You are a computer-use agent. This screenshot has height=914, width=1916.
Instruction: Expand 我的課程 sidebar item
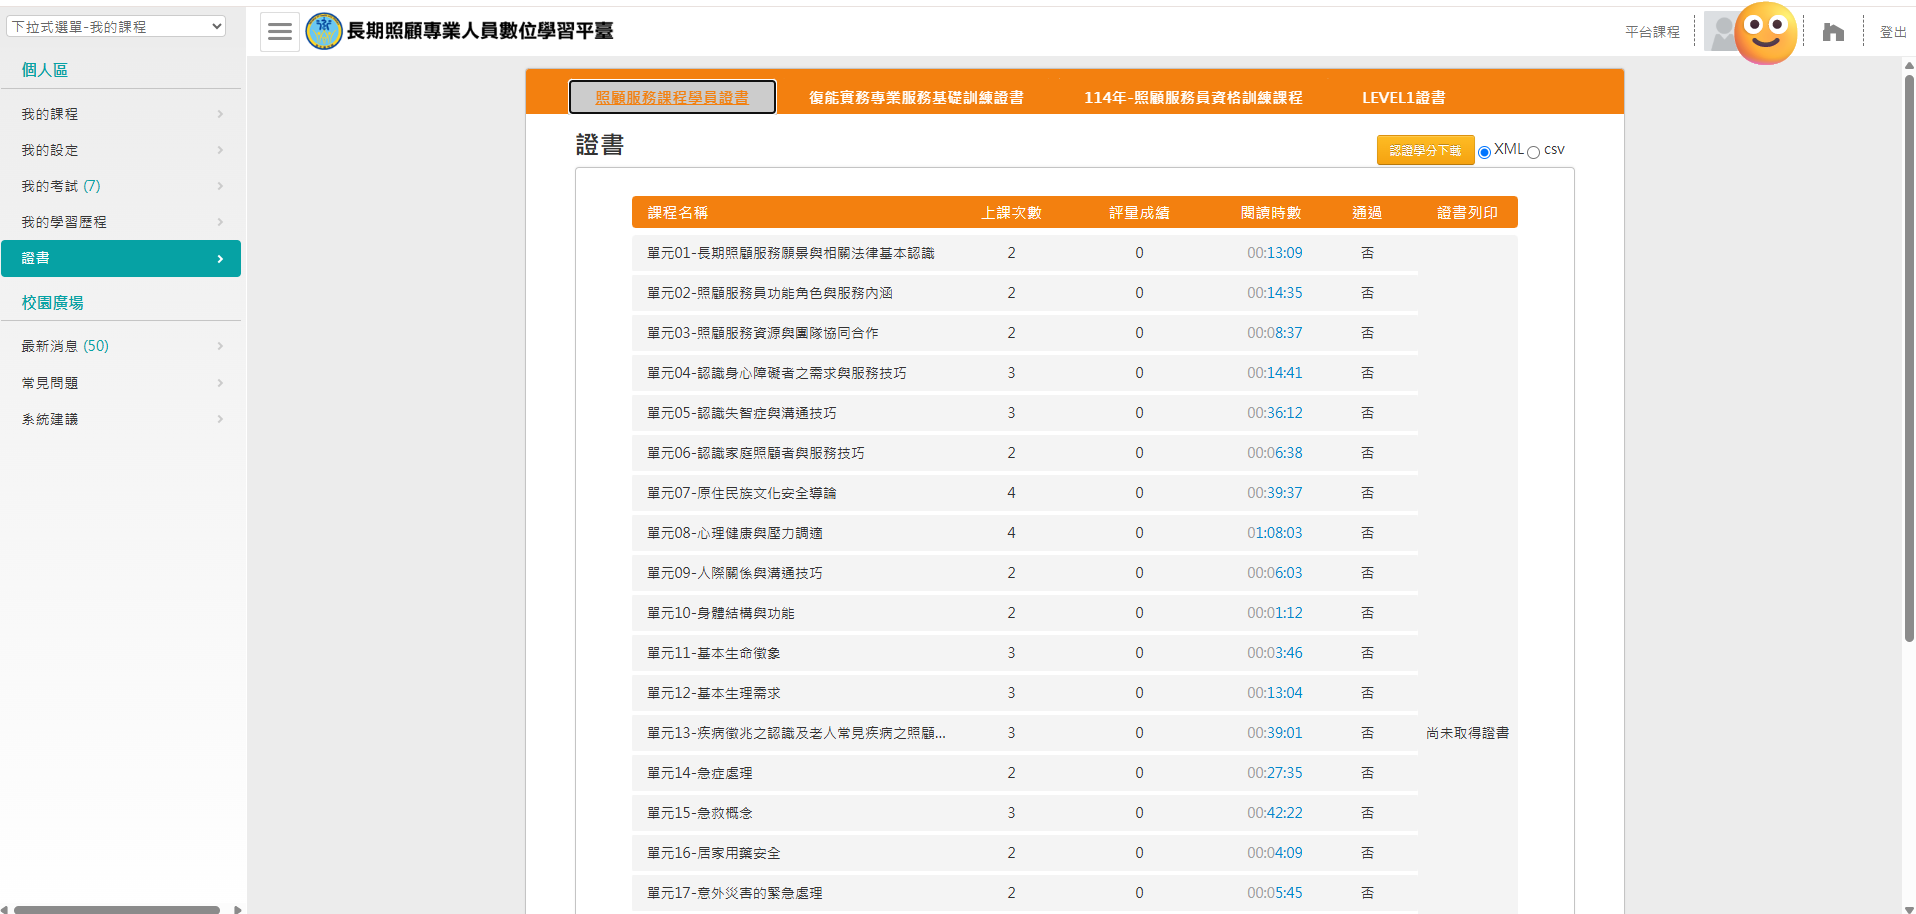point(120,114)
